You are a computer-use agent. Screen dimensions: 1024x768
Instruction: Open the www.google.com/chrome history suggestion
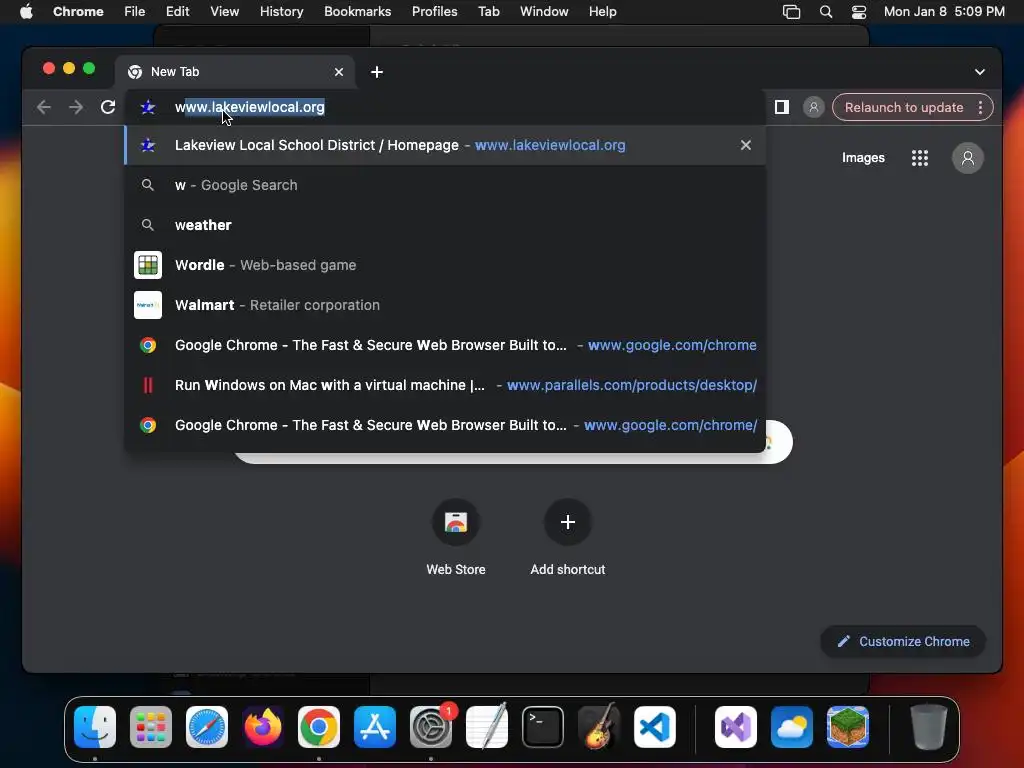click(x=445, y=345)
